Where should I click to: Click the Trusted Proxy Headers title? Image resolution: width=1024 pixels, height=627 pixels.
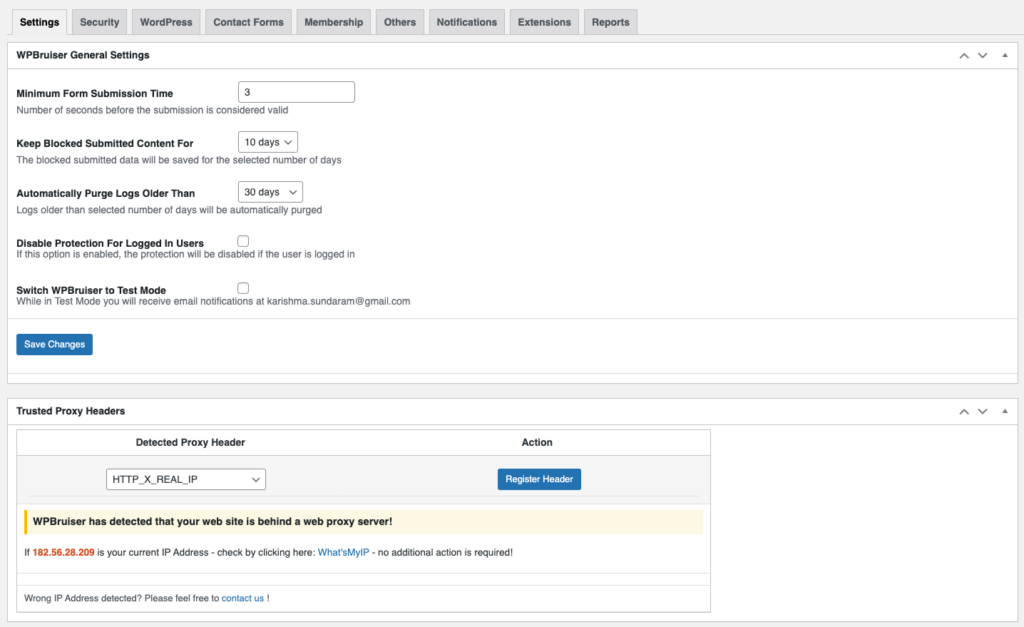[71, 411]
